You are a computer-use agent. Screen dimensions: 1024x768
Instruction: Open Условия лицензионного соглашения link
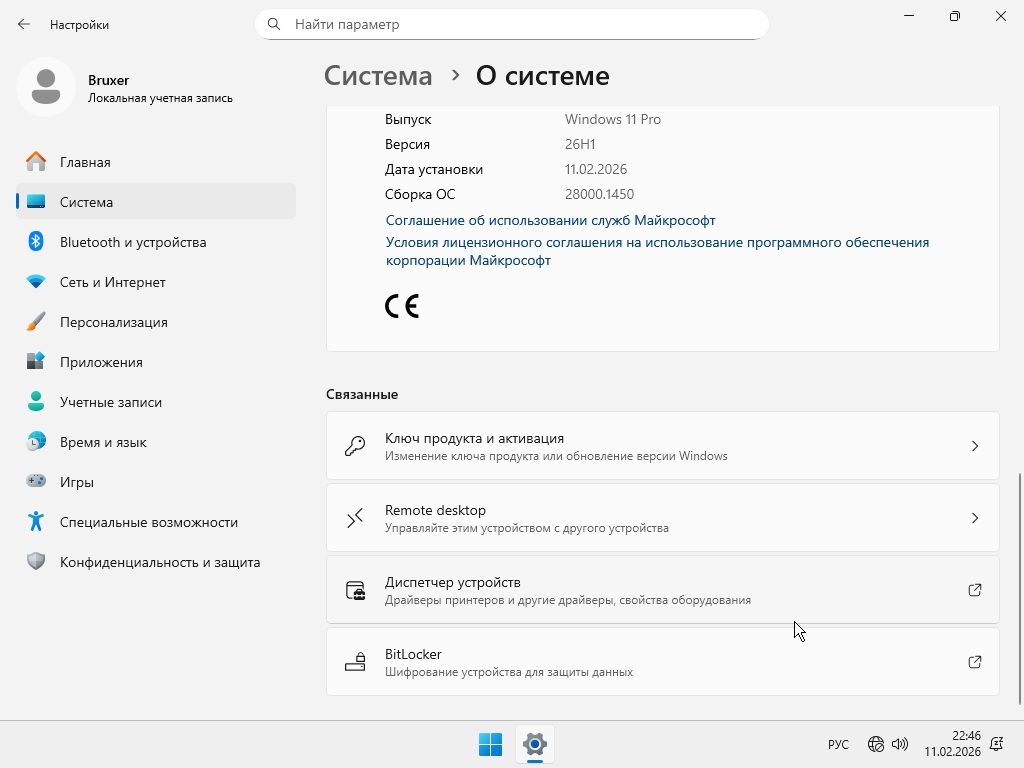[x=657, y=251]
